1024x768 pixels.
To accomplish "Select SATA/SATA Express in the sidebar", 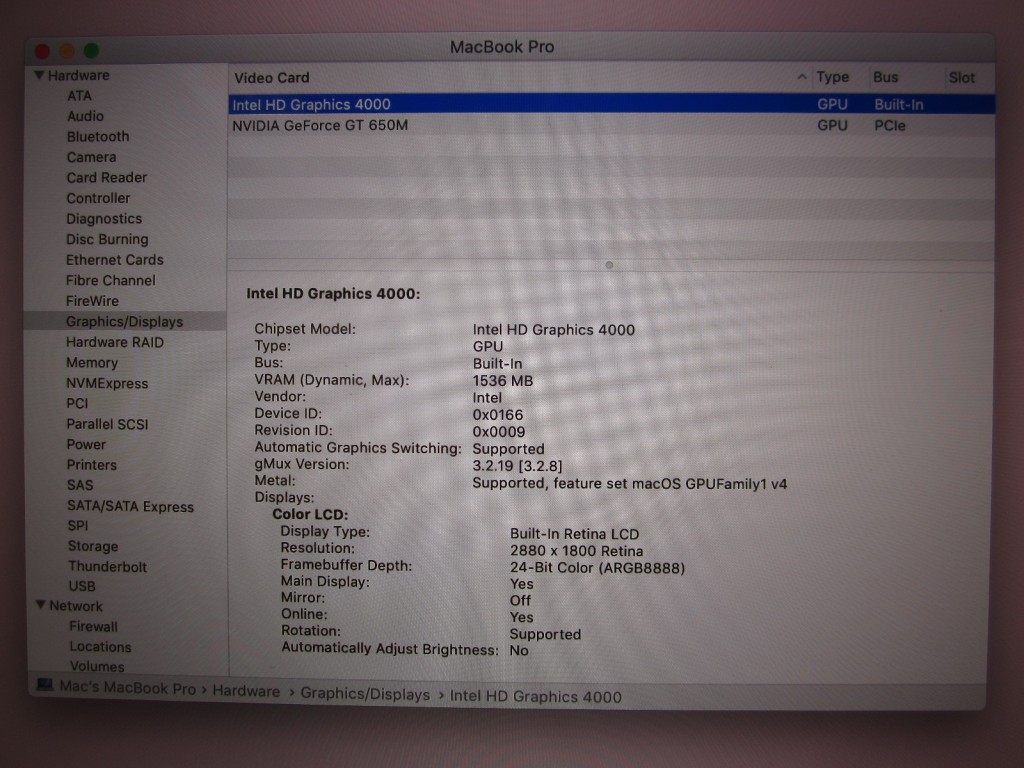I will coord(131,507).
